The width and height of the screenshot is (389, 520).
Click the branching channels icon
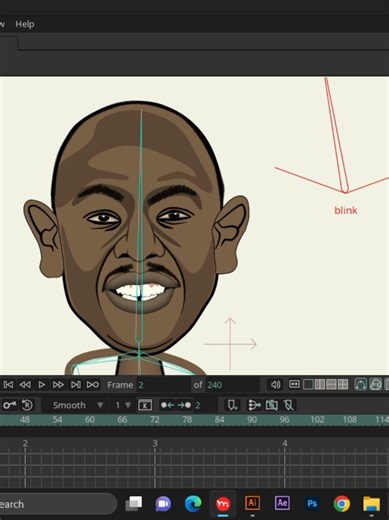(254, 405)
